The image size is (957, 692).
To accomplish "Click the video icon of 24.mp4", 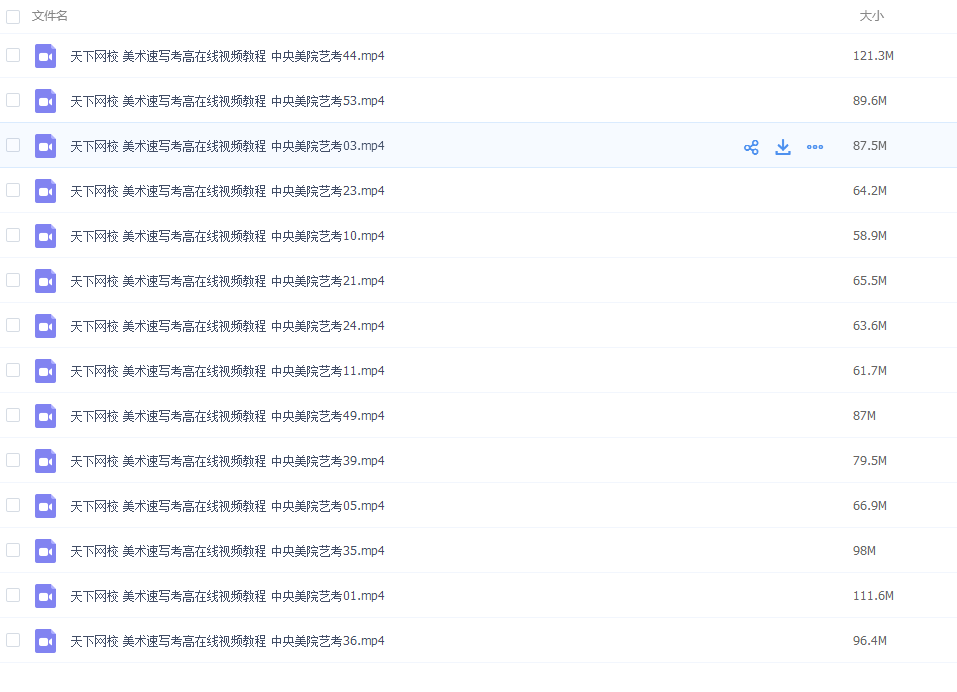I will [45, 326].
